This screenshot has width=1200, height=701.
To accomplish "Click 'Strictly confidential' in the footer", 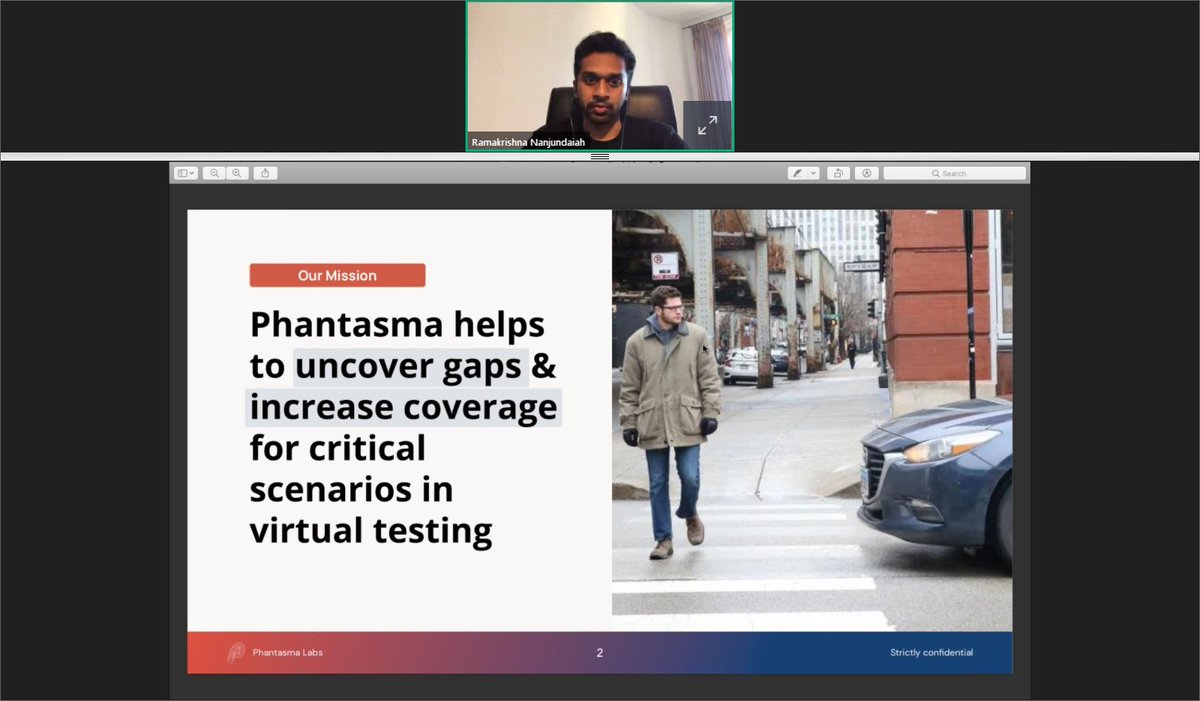I will 931,653.
